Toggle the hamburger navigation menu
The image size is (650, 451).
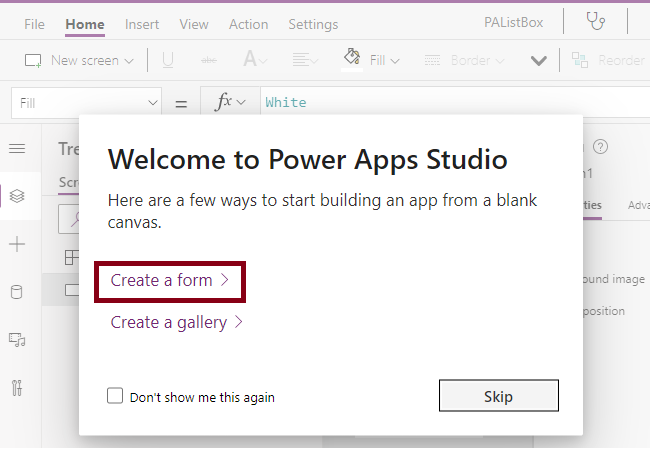coord(17,148)
